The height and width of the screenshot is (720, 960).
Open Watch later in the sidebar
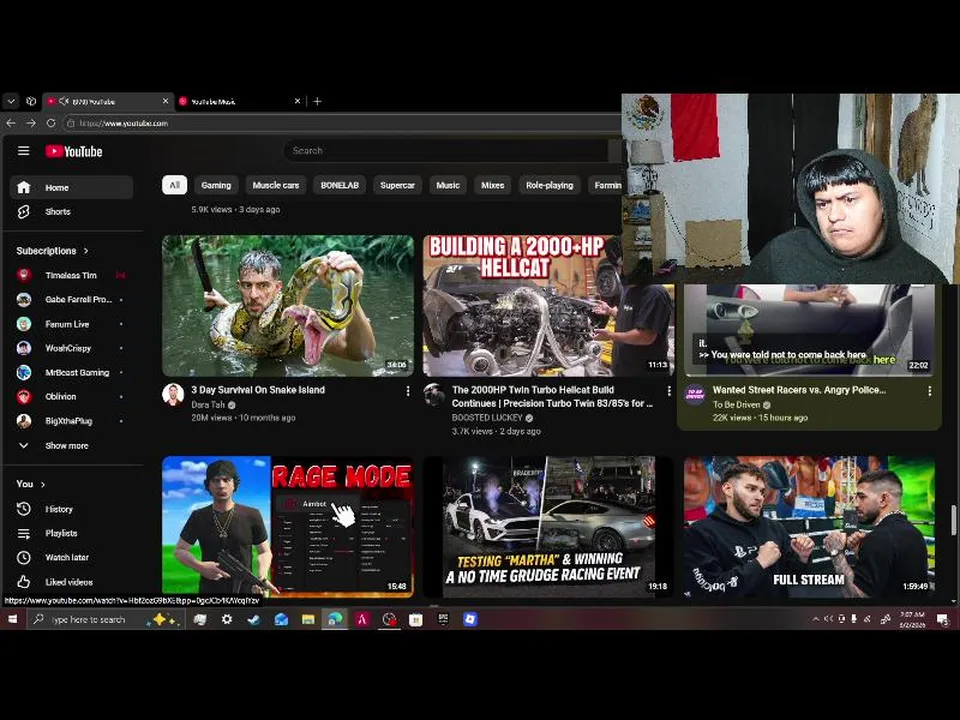tap(71, 557)
